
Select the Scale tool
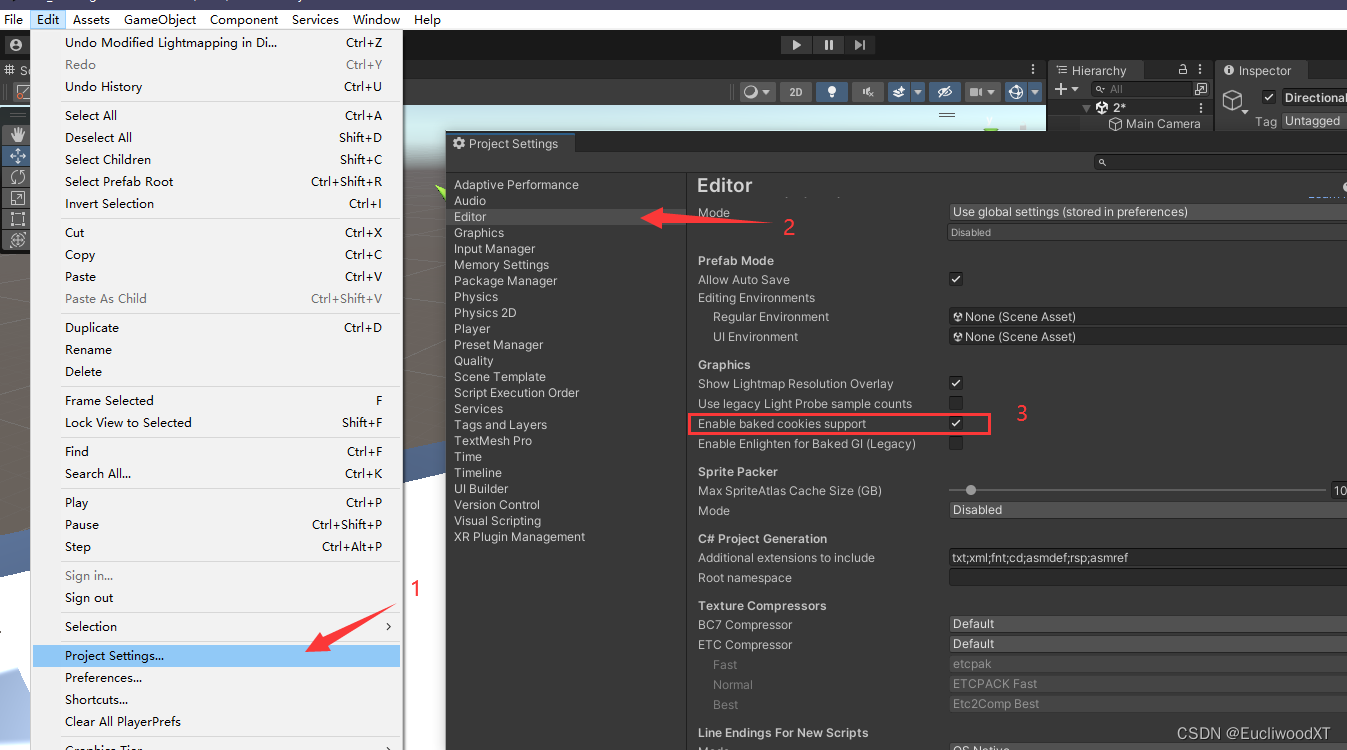[x=17, y=198]
